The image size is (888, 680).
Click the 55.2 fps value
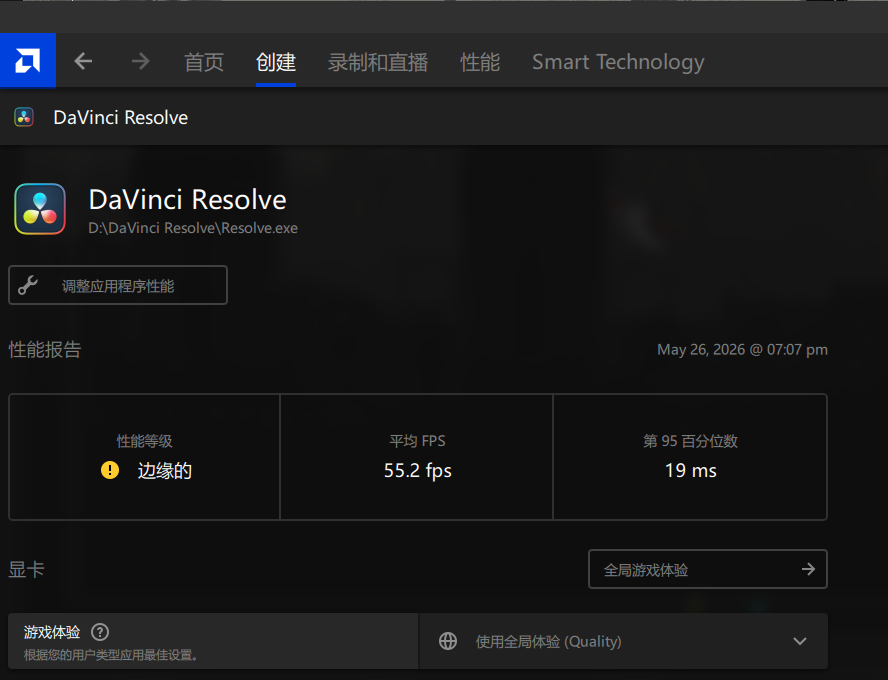417,471
